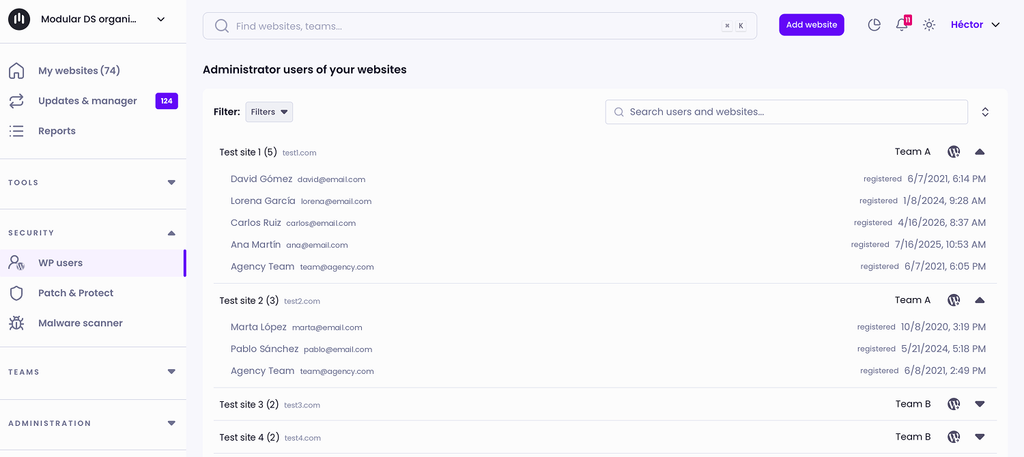Expand the TOOLS section
Image resolution: width=1024 pixels, height=457 pixels.
tap(171, 183)
